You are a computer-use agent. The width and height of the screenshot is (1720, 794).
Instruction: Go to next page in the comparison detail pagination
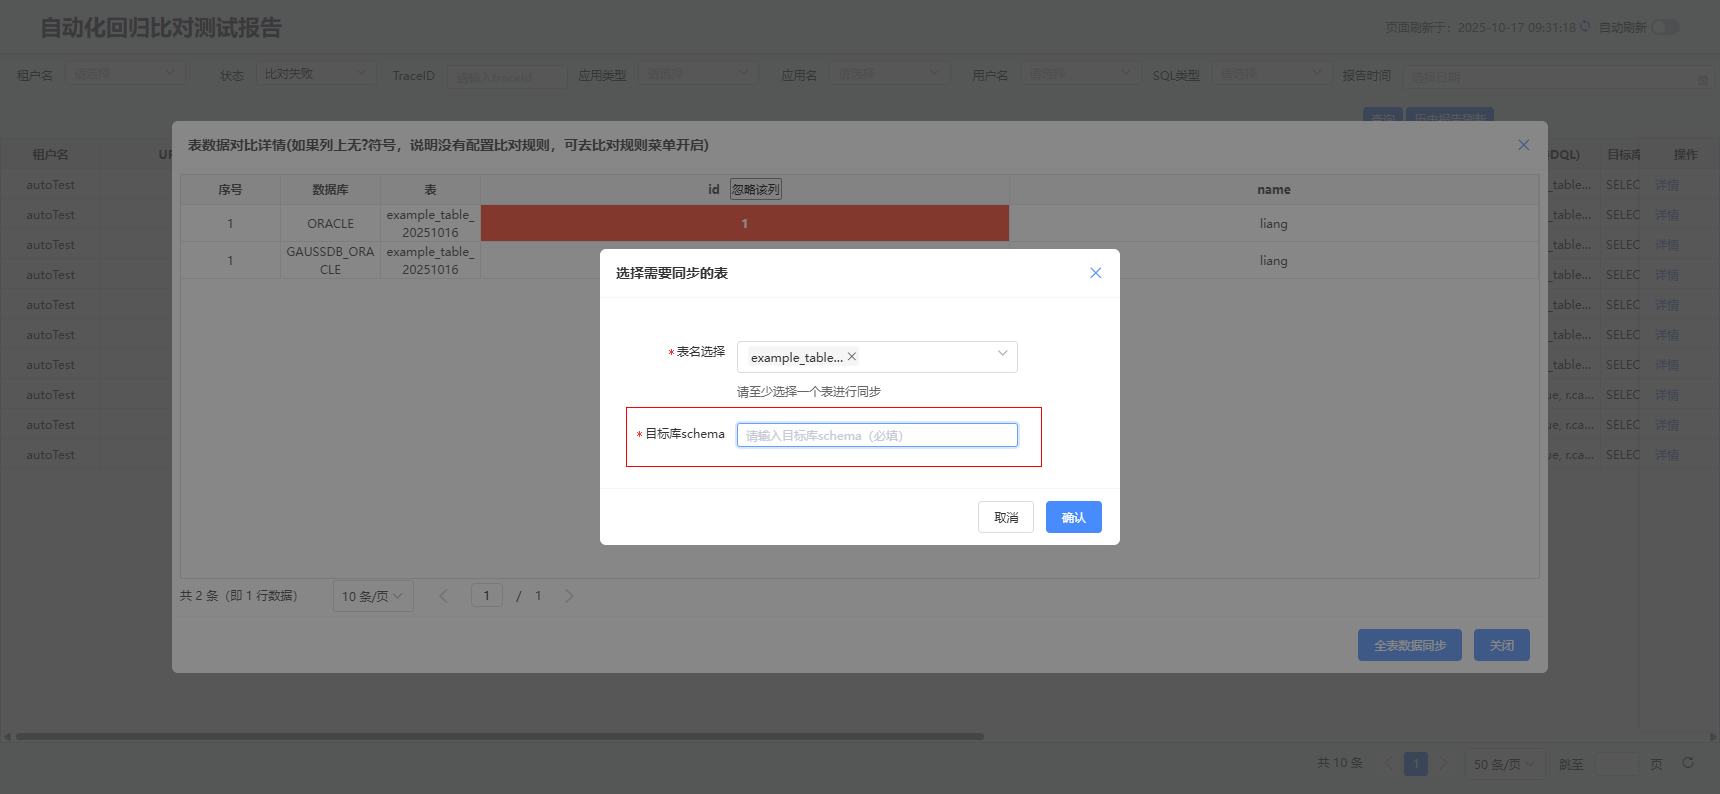[x=569, y=596]
